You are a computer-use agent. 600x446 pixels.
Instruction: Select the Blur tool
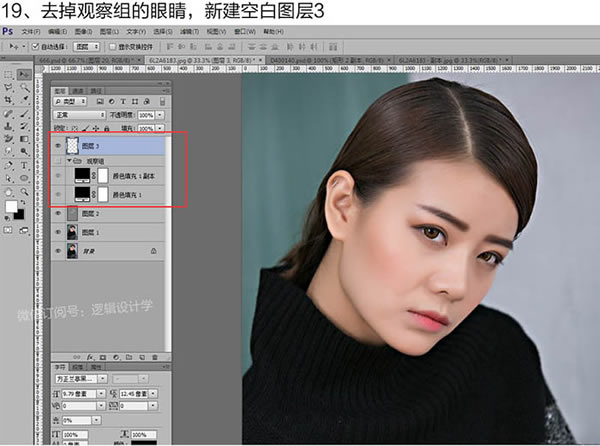click(8, 151)
